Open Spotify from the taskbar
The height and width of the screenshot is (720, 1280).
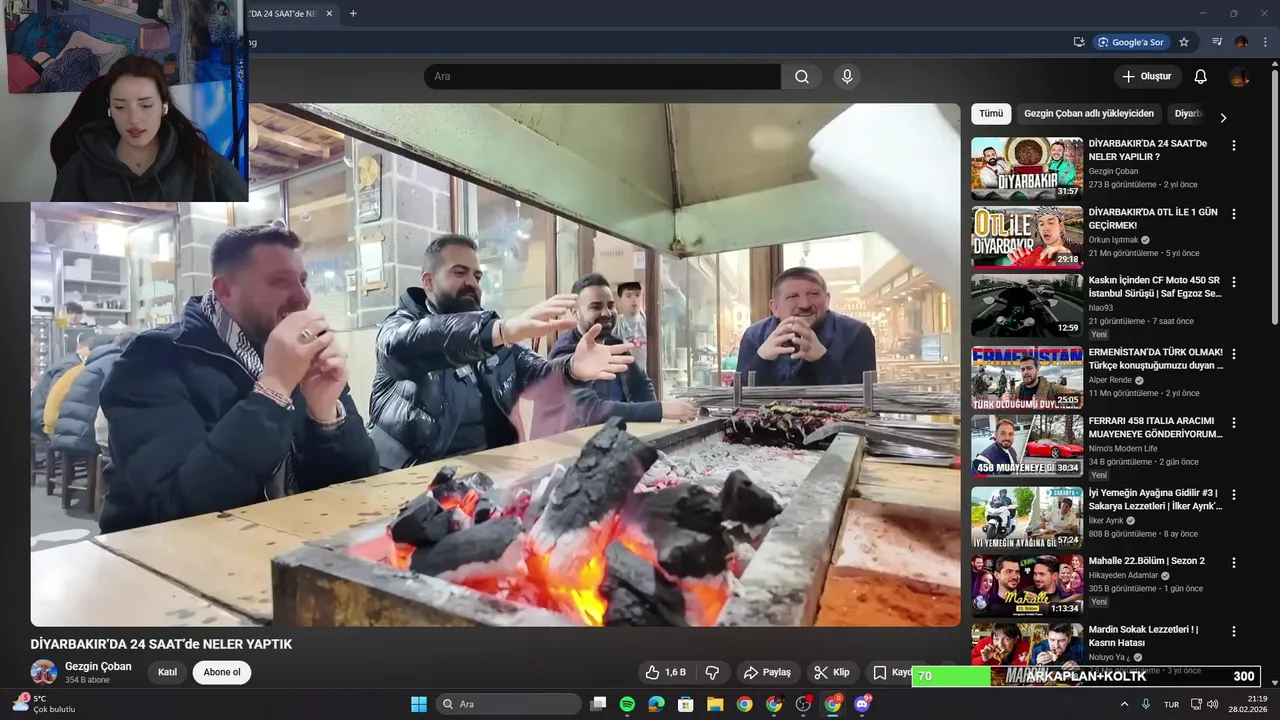click(x=627, y=704)
